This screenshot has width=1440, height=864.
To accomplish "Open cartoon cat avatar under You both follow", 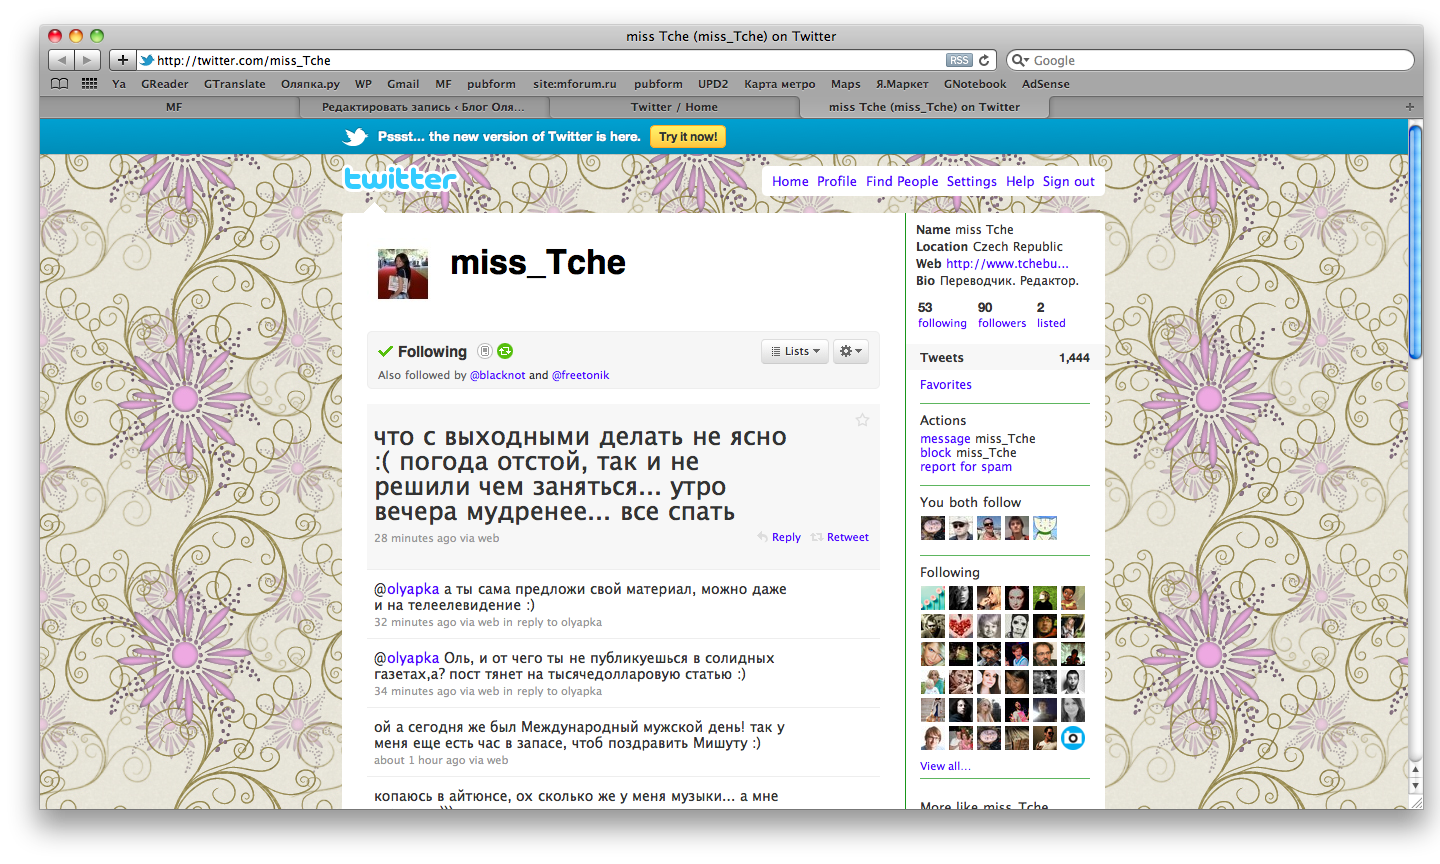I will click(1045, 528).
